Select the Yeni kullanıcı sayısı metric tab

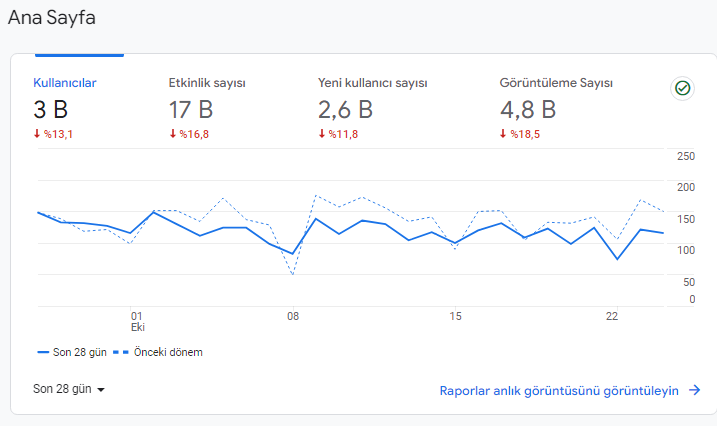pyautogui.click(x=373, y=83)
